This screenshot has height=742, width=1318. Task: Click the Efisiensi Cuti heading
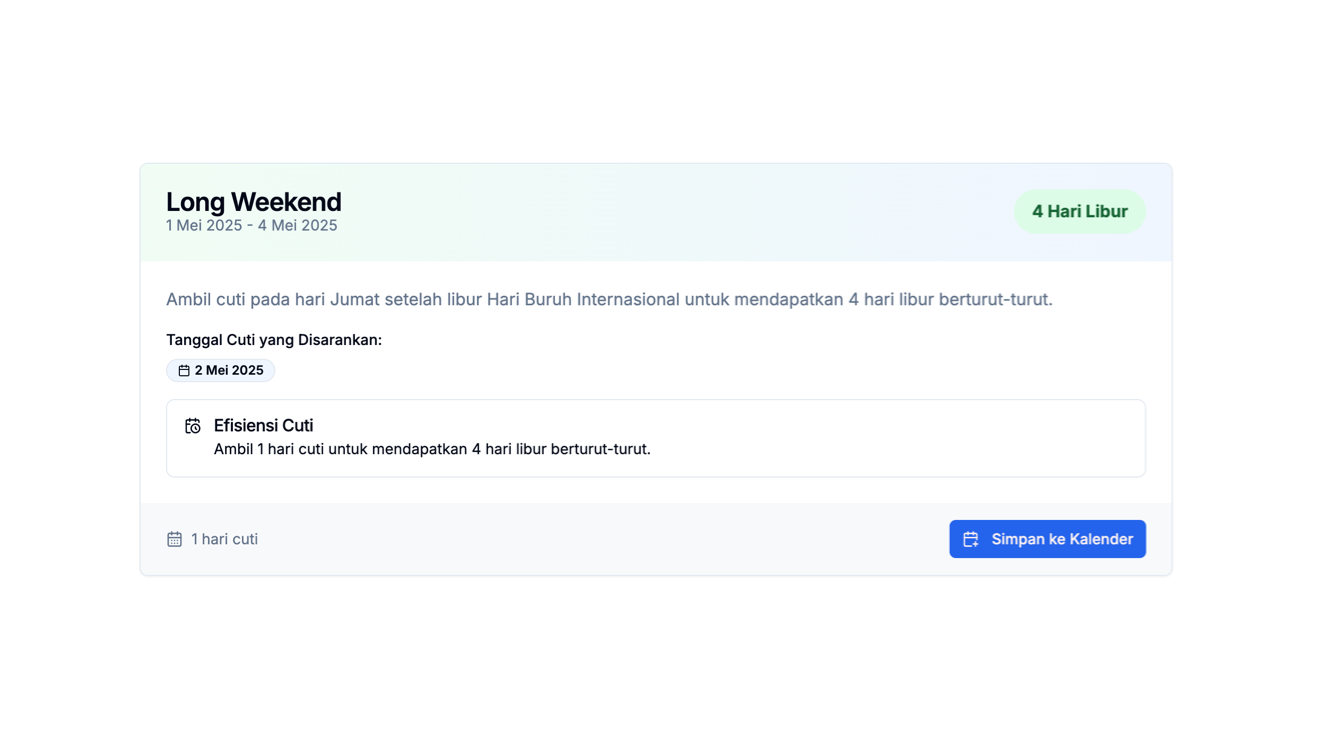pos(263,425)
